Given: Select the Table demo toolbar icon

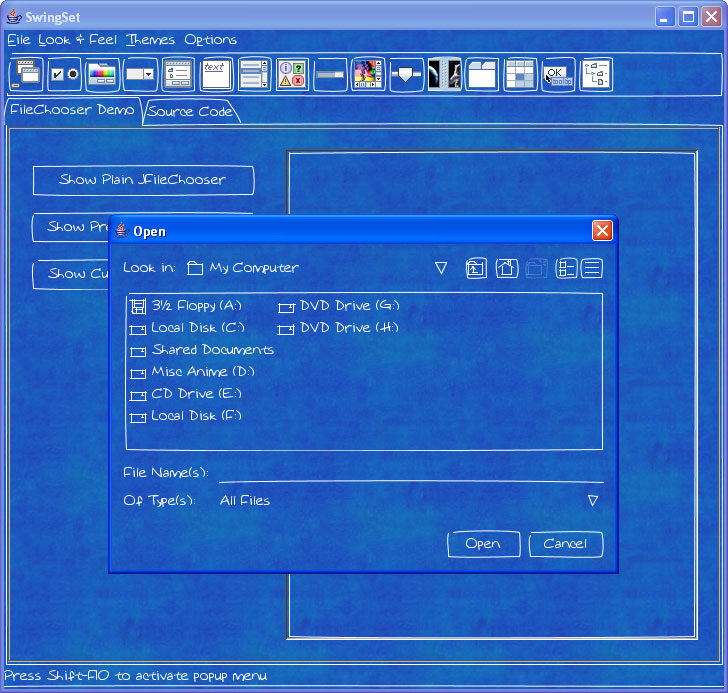Looking at the screenshot, I should coord(520,74).
